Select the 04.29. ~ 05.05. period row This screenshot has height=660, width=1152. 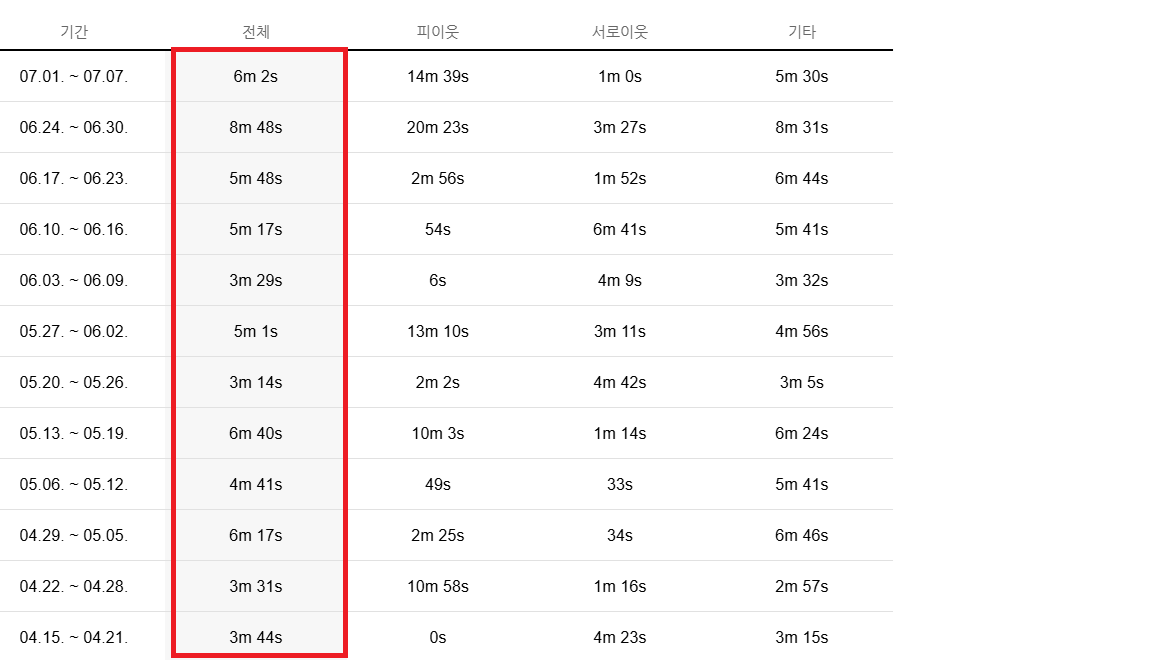pyautogui.click(x=74, y=535)
